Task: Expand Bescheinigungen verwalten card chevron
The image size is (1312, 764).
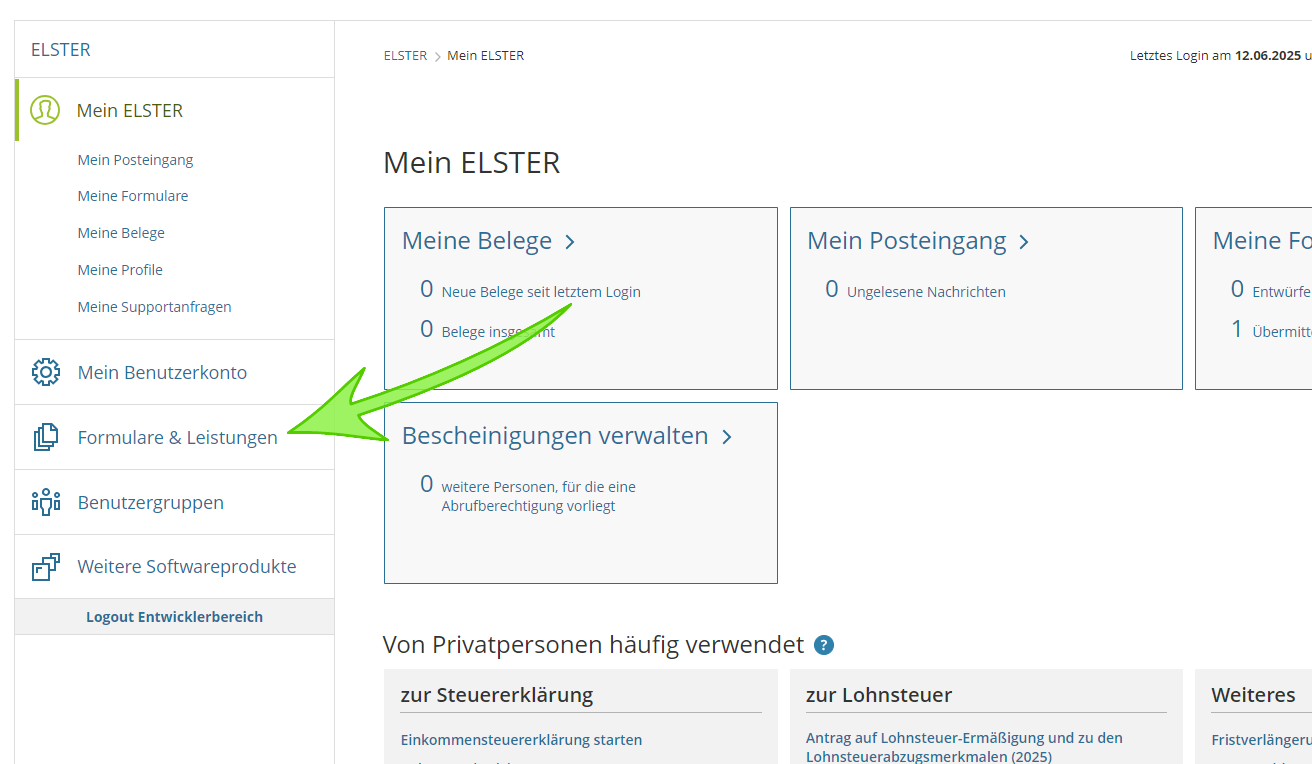Action: [x=727, y=437]
